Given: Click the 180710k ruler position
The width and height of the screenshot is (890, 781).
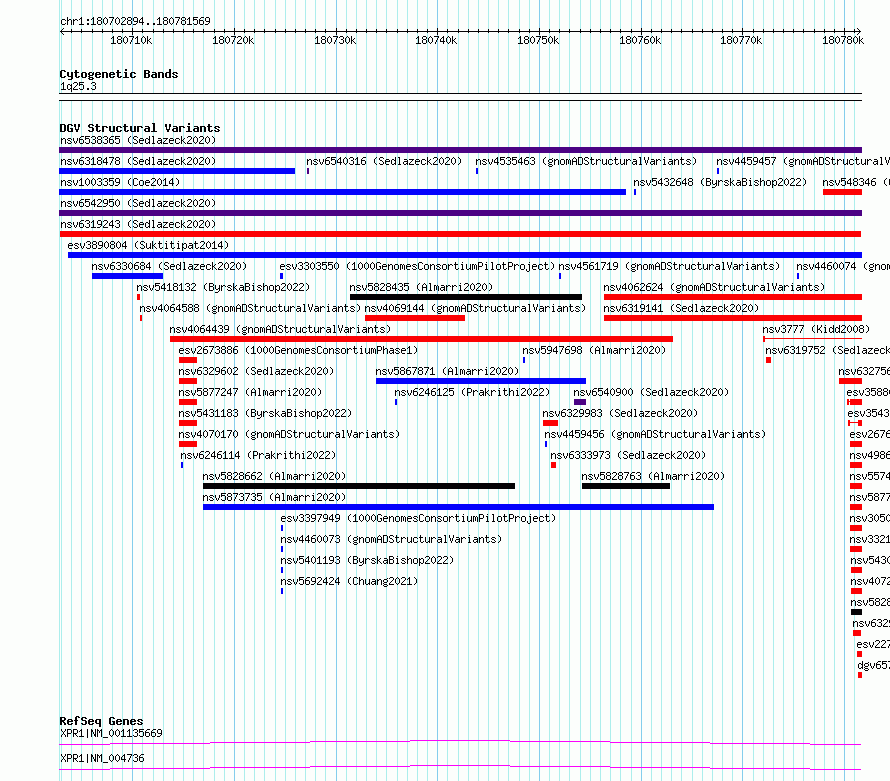Looking at the screenshot, I should [x=131, y=40].
